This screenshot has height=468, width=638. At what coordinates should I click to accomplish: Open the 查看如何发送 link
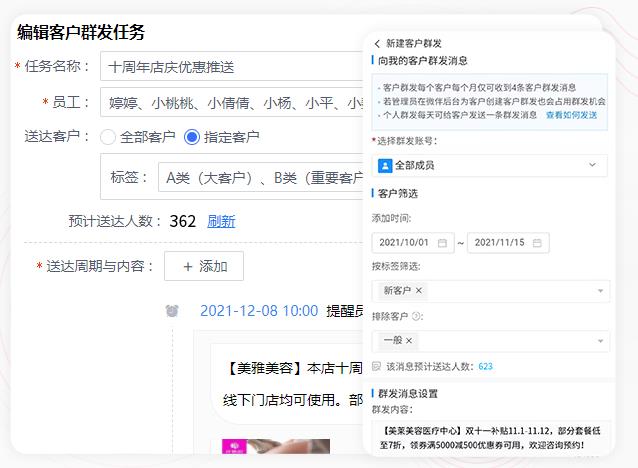pos(571,115)
